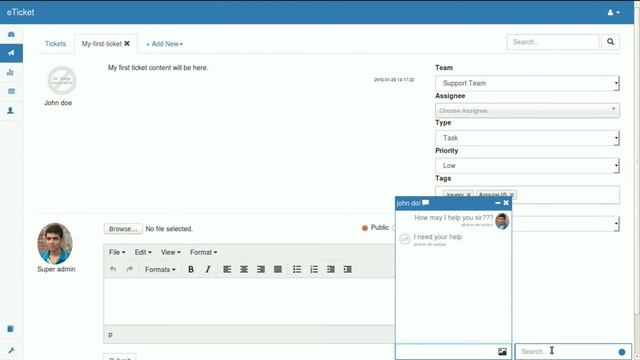Remove the AngularJS tag

coord(511,195)
